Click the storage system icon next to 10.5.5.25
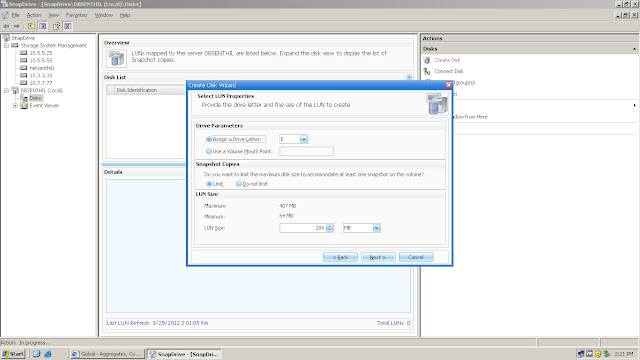Screen dimensions: 640x360 pos(24,53)
